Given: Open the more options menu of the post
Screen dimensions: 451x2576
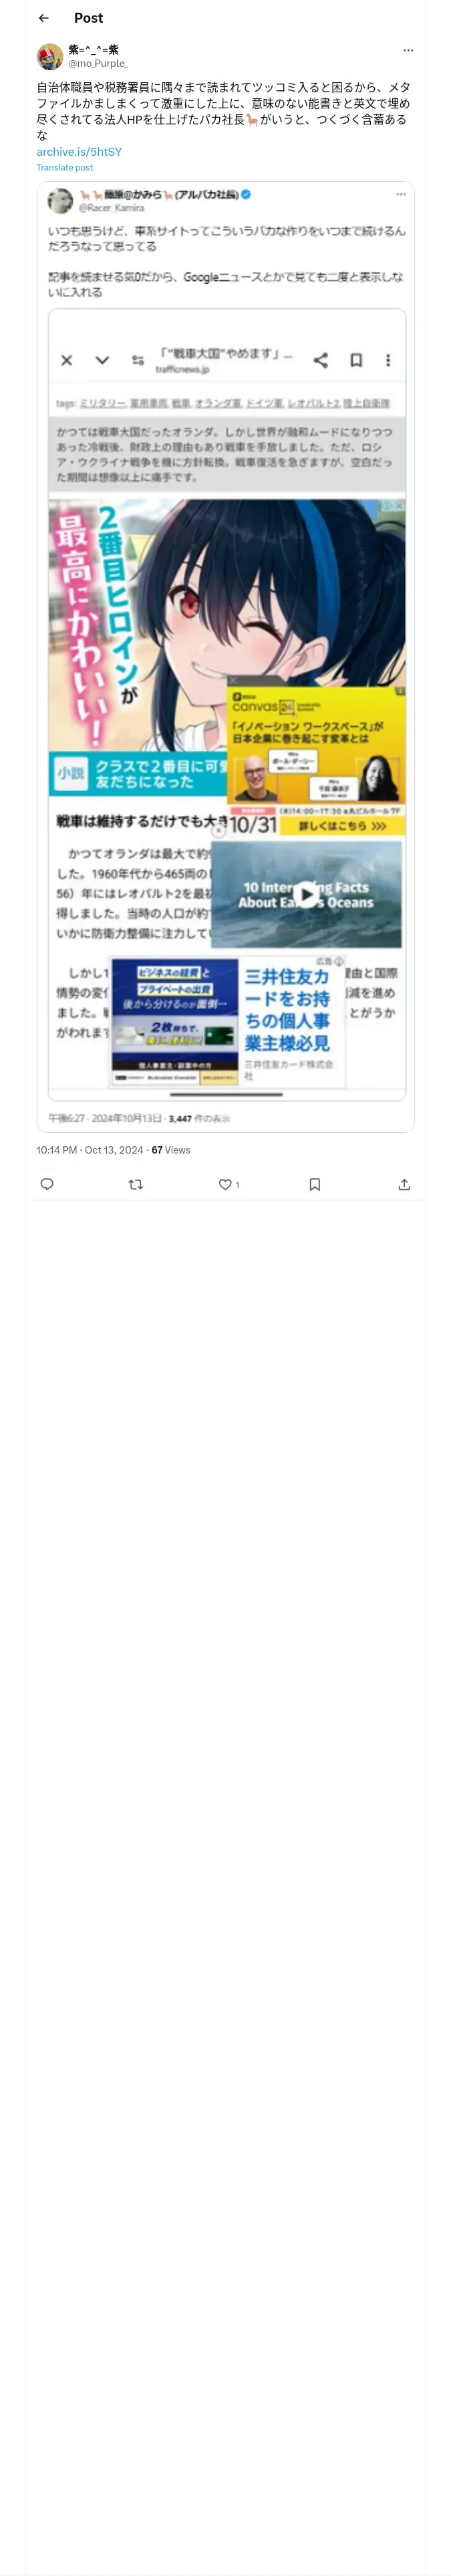Looking at the screenshot, I should (408, 50).
